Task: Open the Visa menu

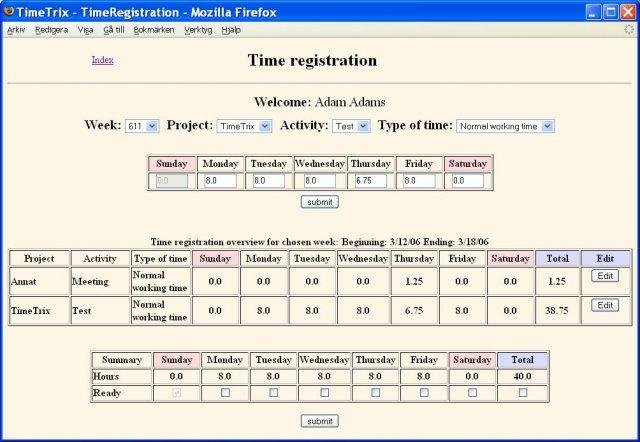Action: (85, 30)
